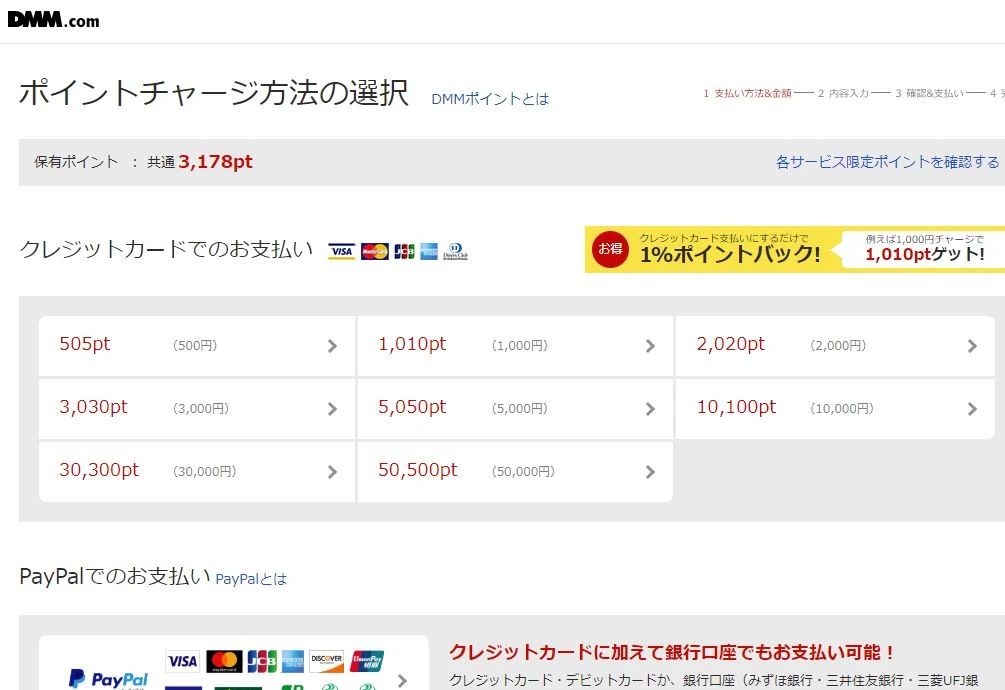Click the Discover icon in the PayPal card
Viewport: 1005px width, 690px height.
[327, 661]
